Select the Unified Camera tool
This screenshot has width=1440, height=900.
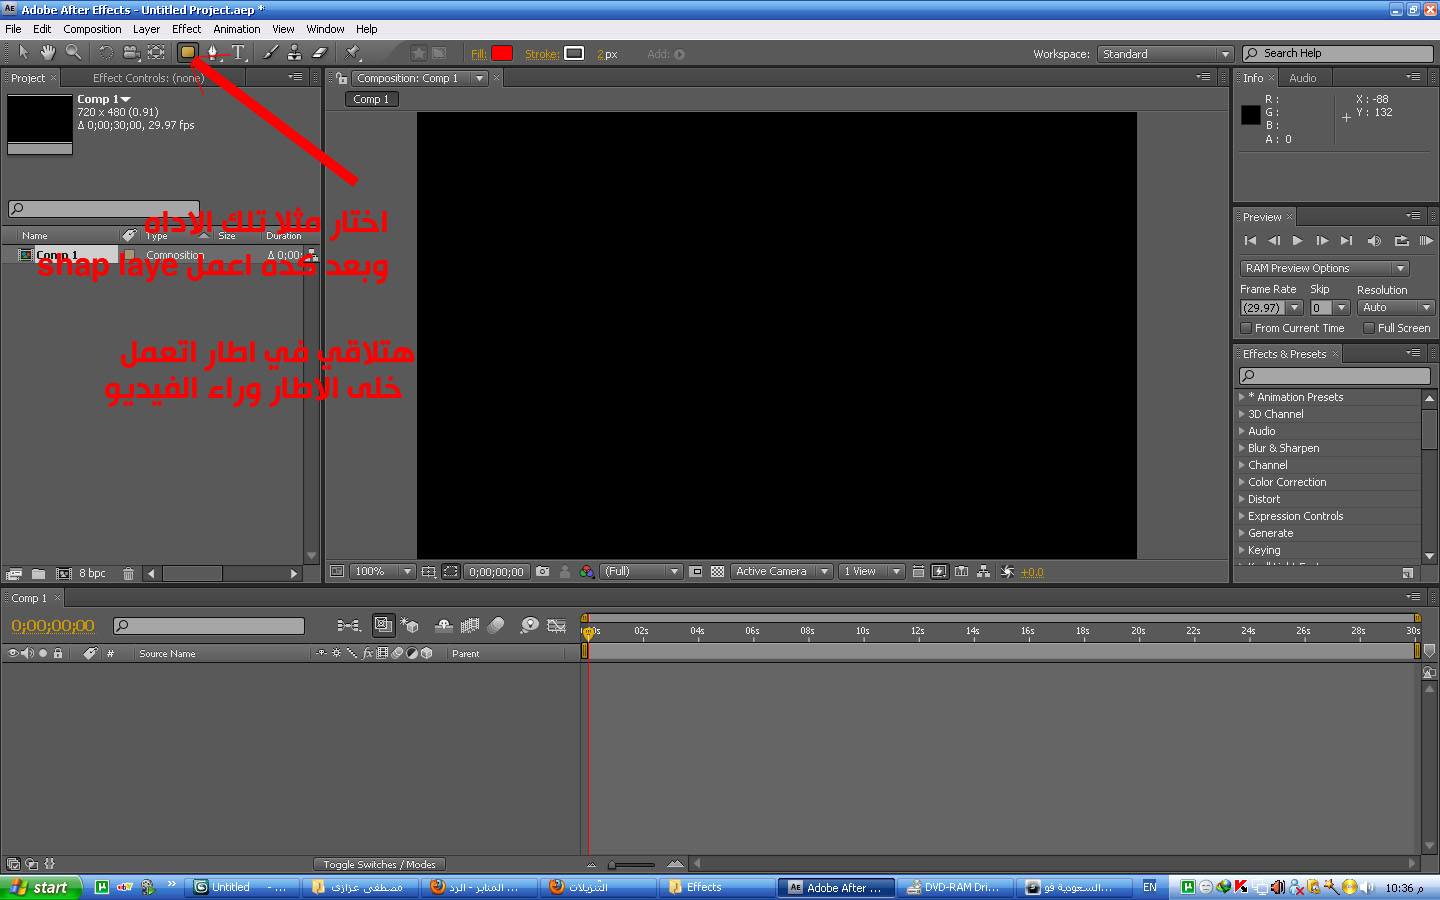[x=131, y=52]
